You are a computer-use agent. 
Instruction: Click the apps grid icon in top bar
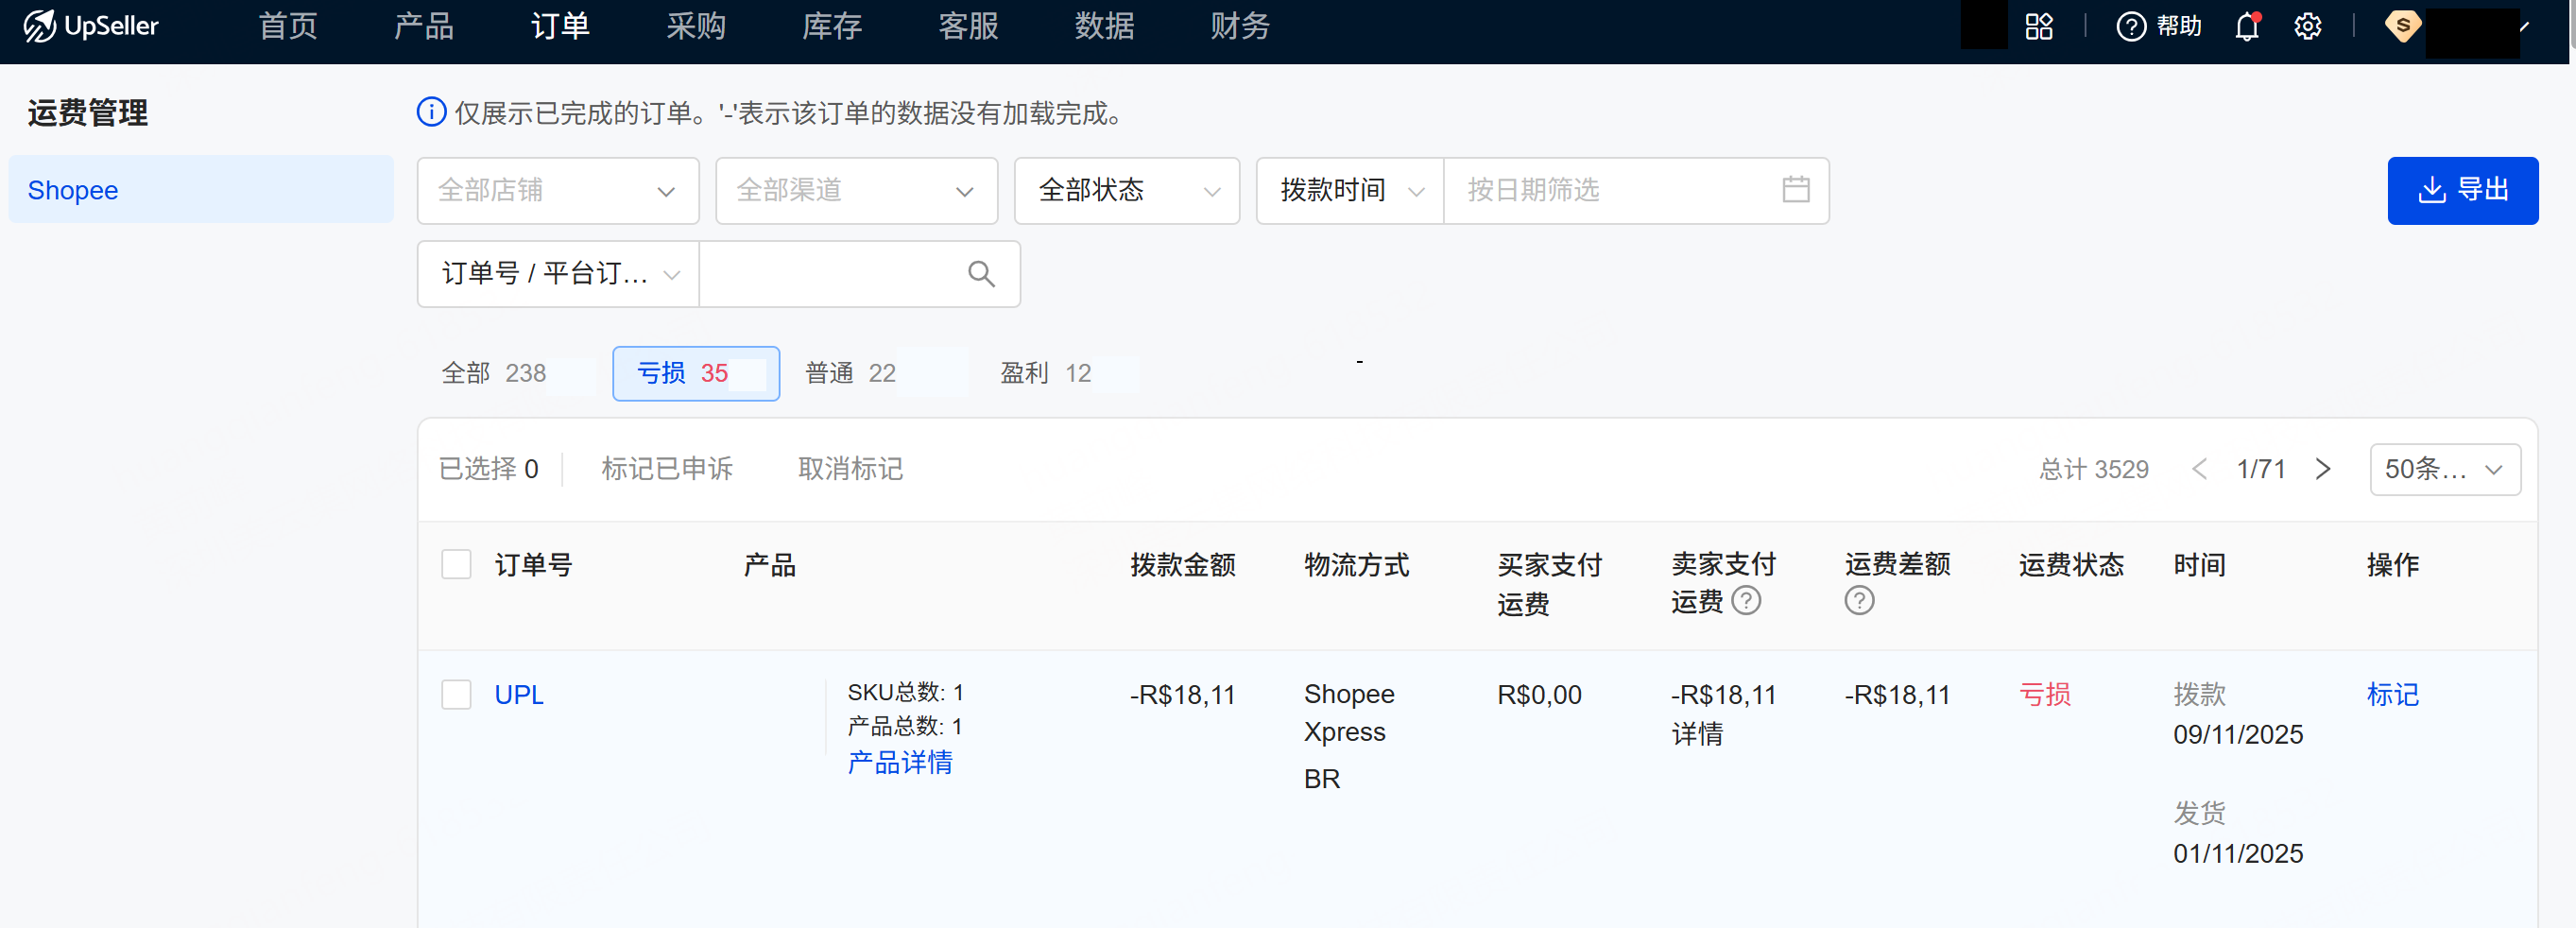[x=2039, y=26]
